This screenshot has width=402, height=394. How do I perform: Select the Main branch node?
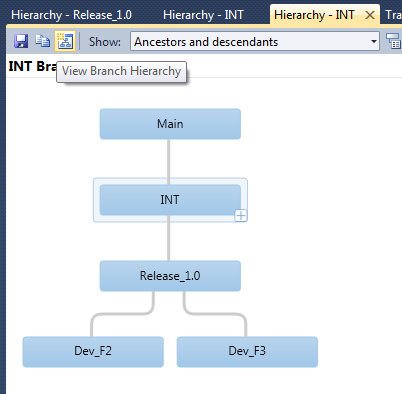[170, 124]
